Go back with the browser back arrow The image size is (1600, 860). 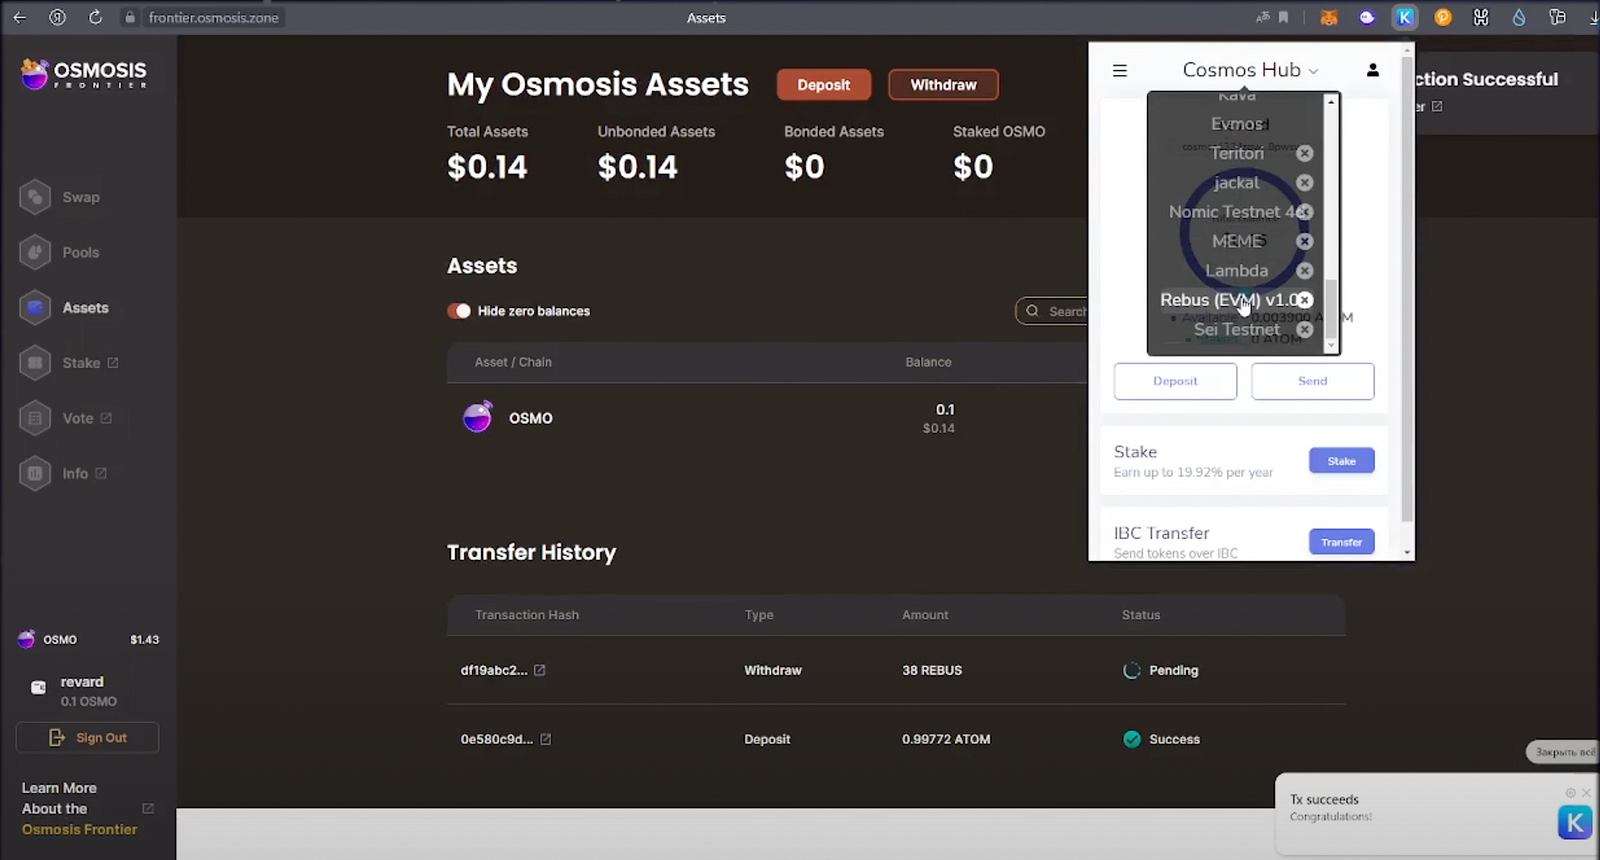19,17
